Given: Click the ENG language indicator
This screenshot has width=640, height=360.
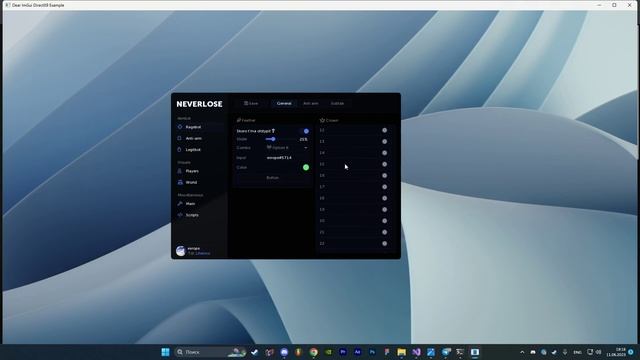Looking at the screenshot, I should (577, 352).
